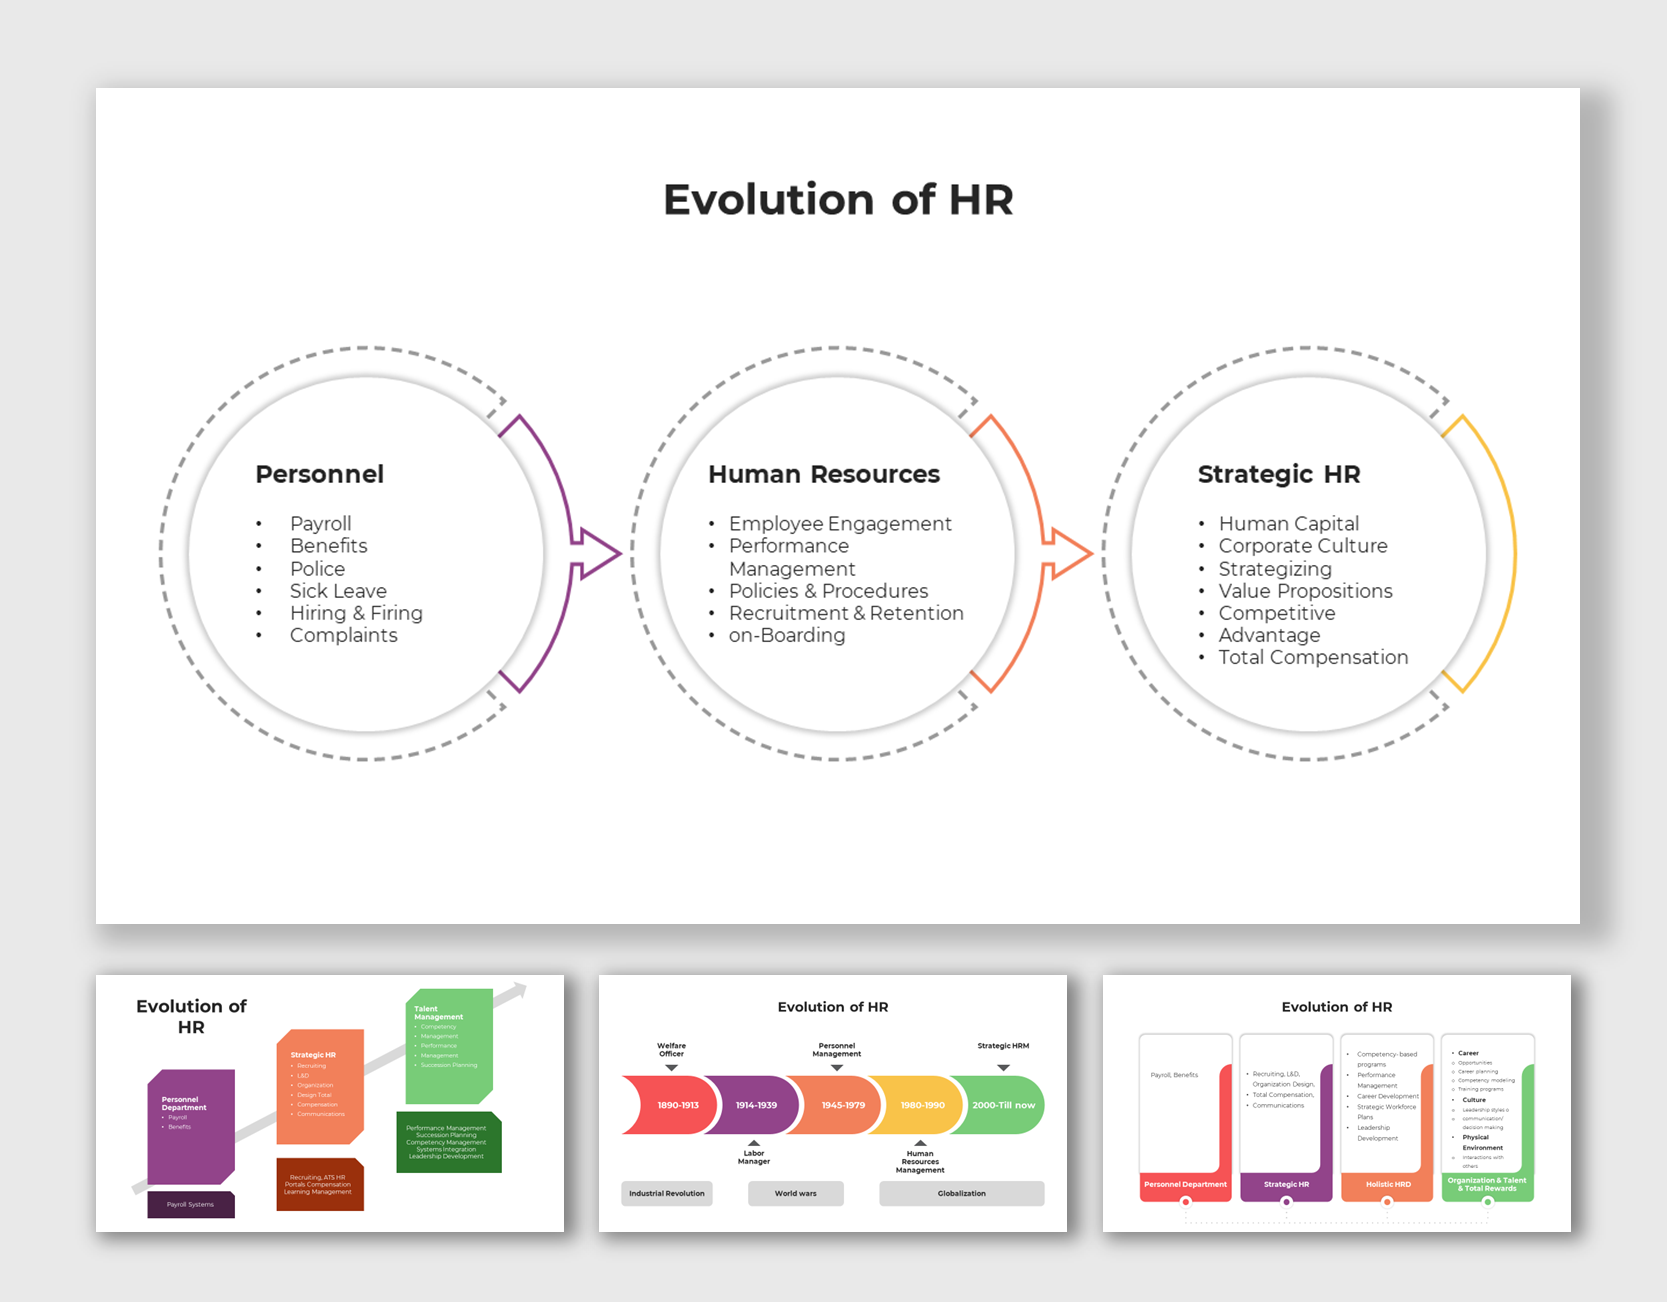Select the red 1890-1913 timeline segment
The image size is (1667, 1302).
click(678, 1105)
